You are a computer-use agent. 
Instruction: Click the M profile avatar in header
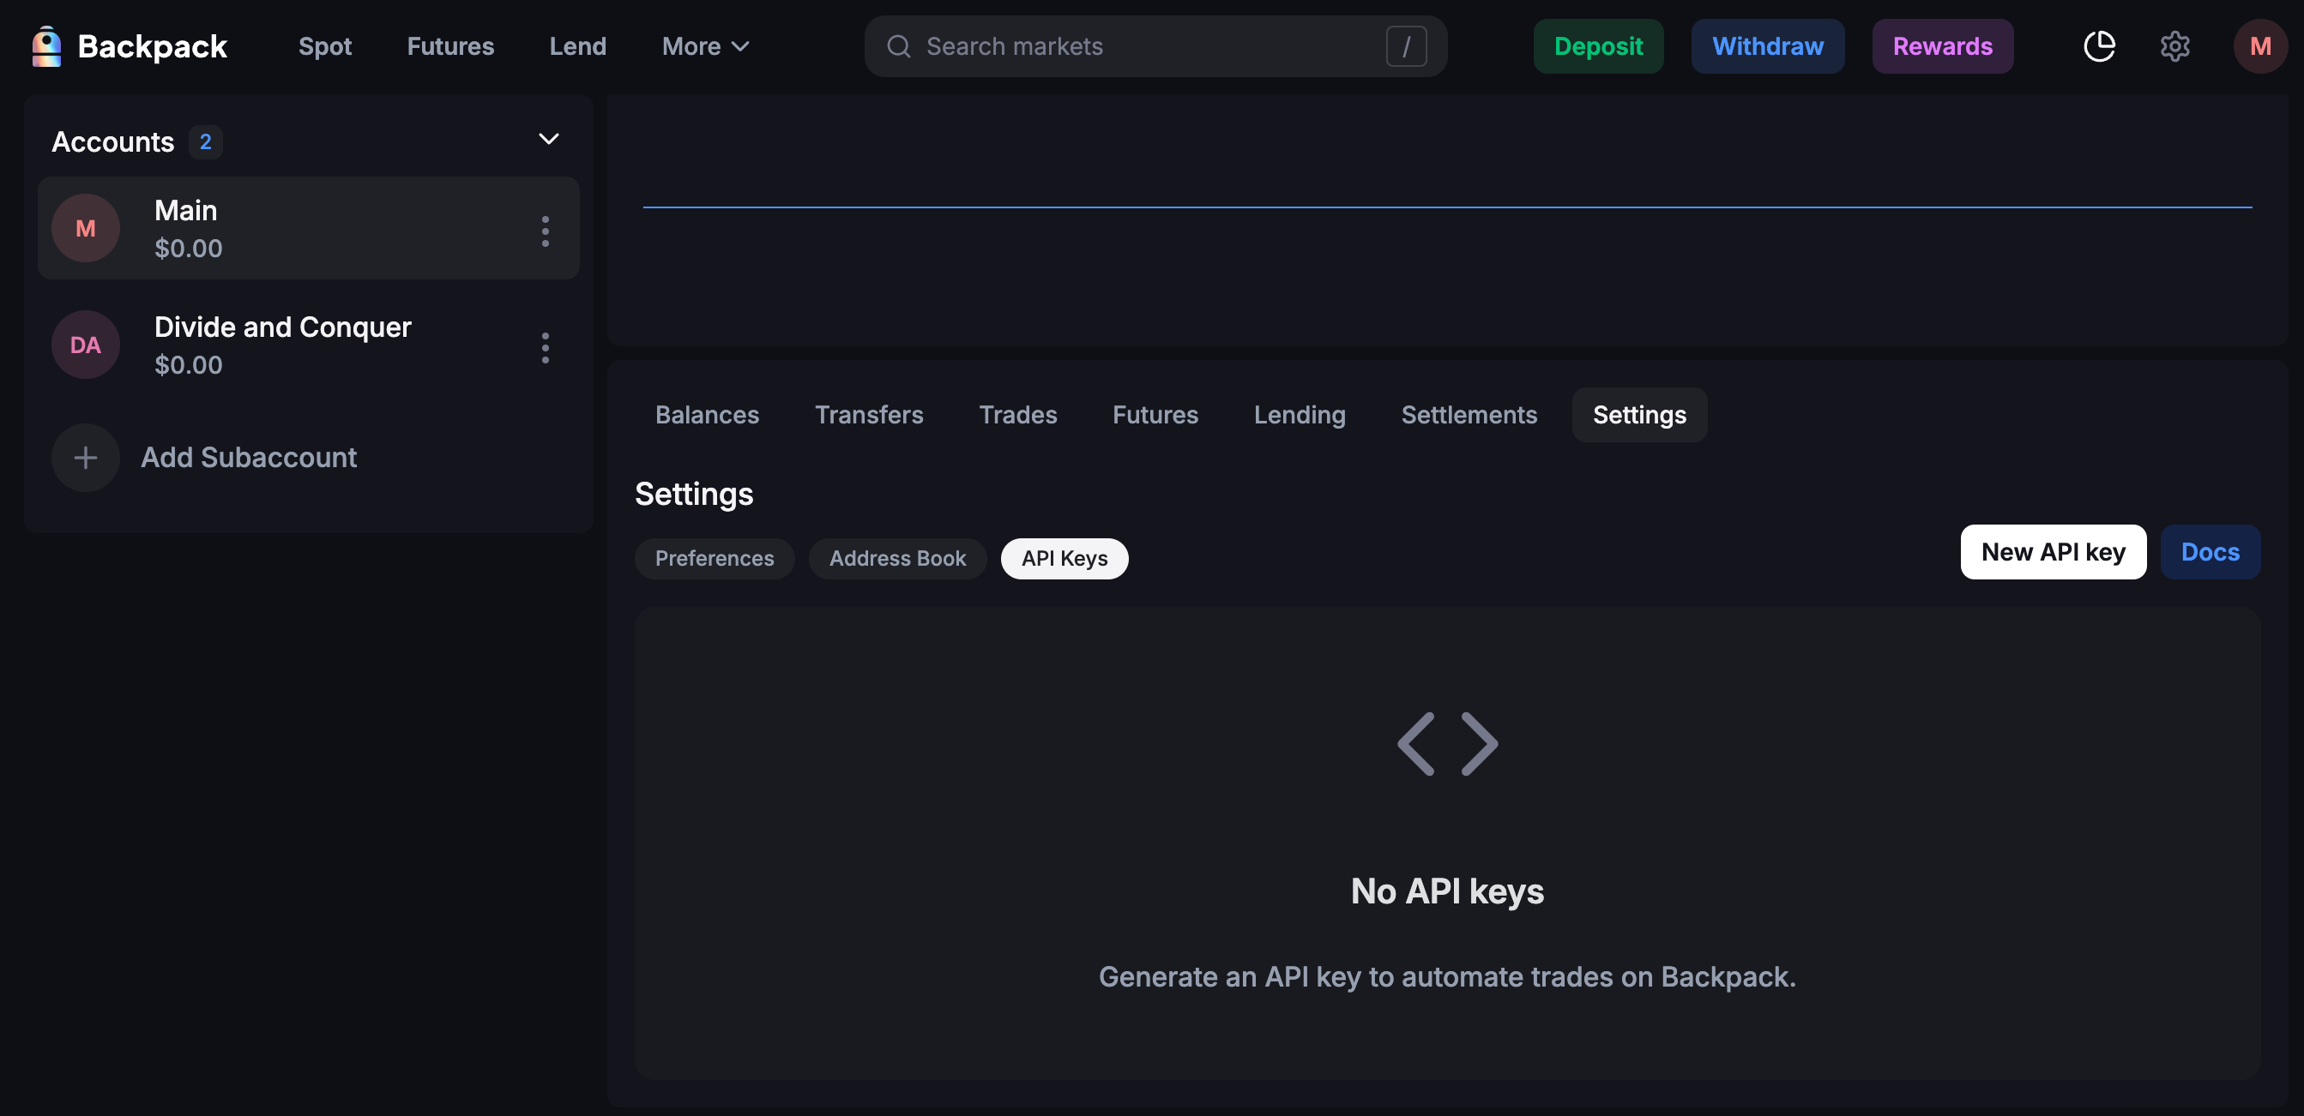pos(2259,46)
